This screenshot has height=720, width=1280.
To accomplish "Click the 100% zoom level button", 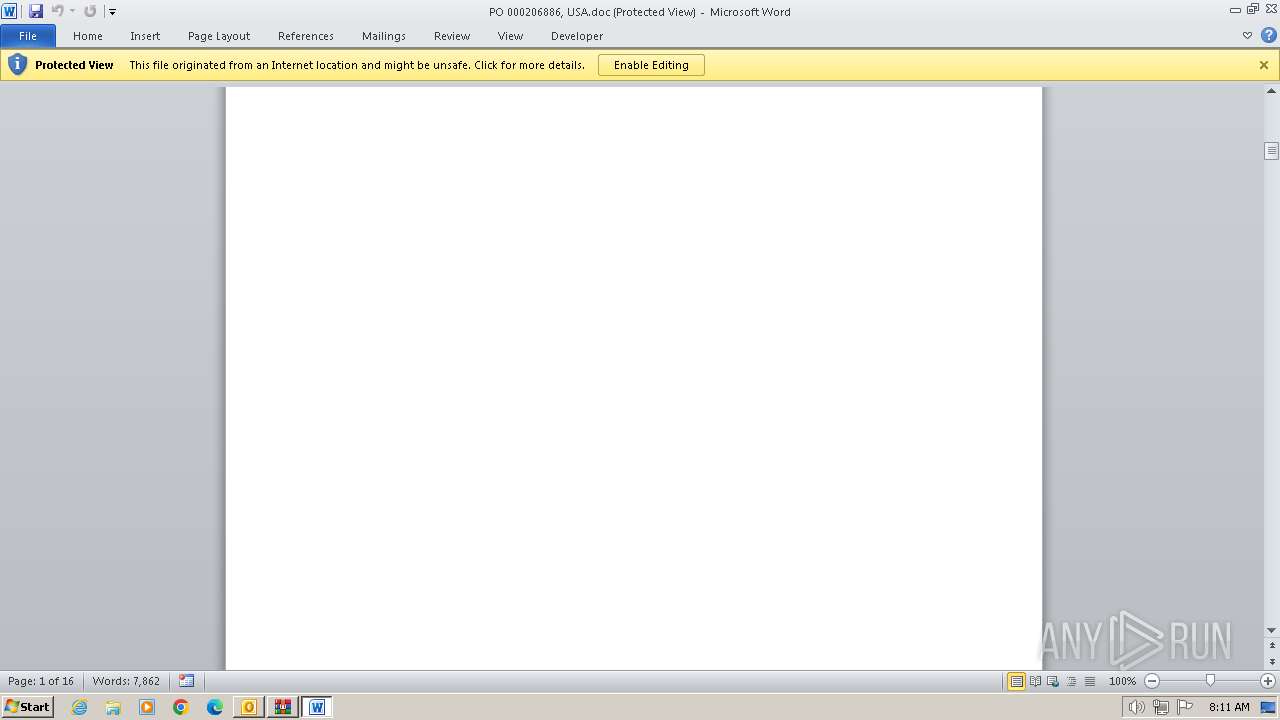I will point(1122,681).
